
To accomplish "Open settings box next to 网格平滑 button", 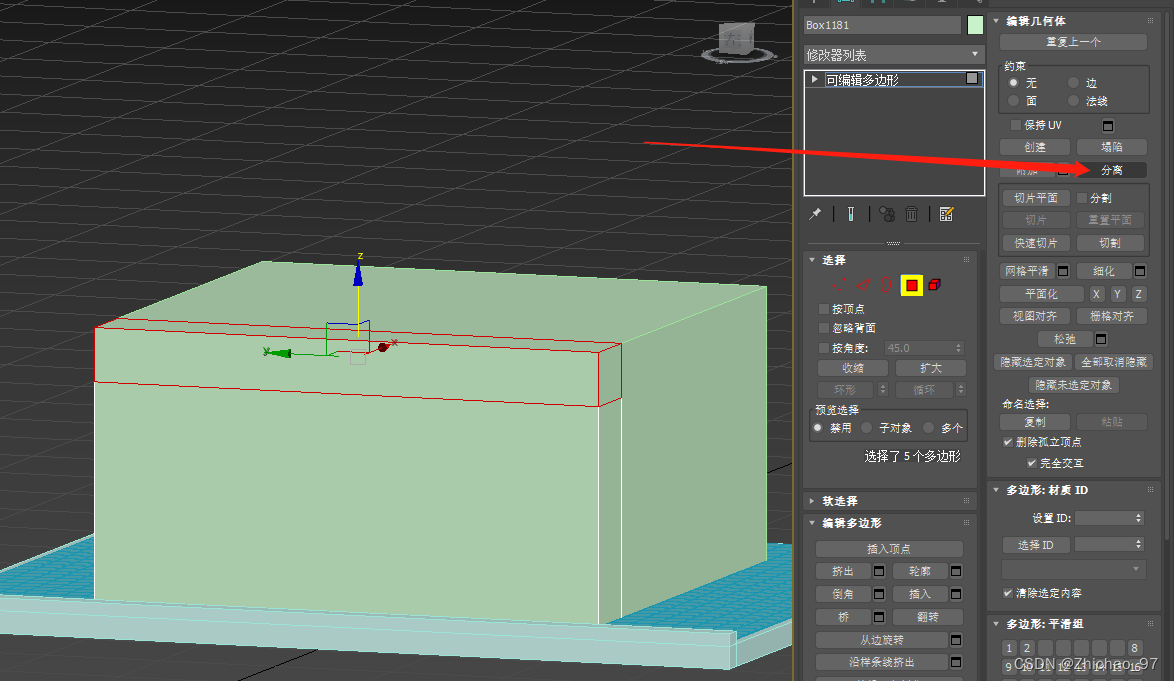I will pyautogui.click(x=1062, y=271).
